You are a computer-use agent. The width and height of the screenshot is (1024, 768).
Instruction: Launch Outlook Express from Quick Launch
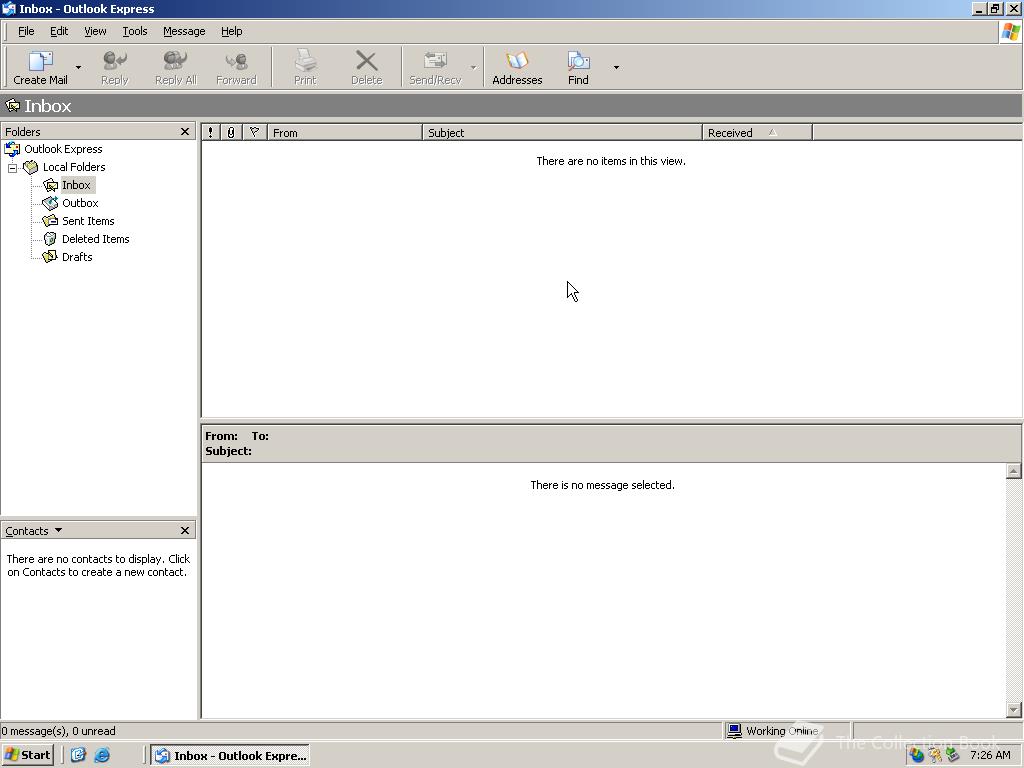pos(78,755)
